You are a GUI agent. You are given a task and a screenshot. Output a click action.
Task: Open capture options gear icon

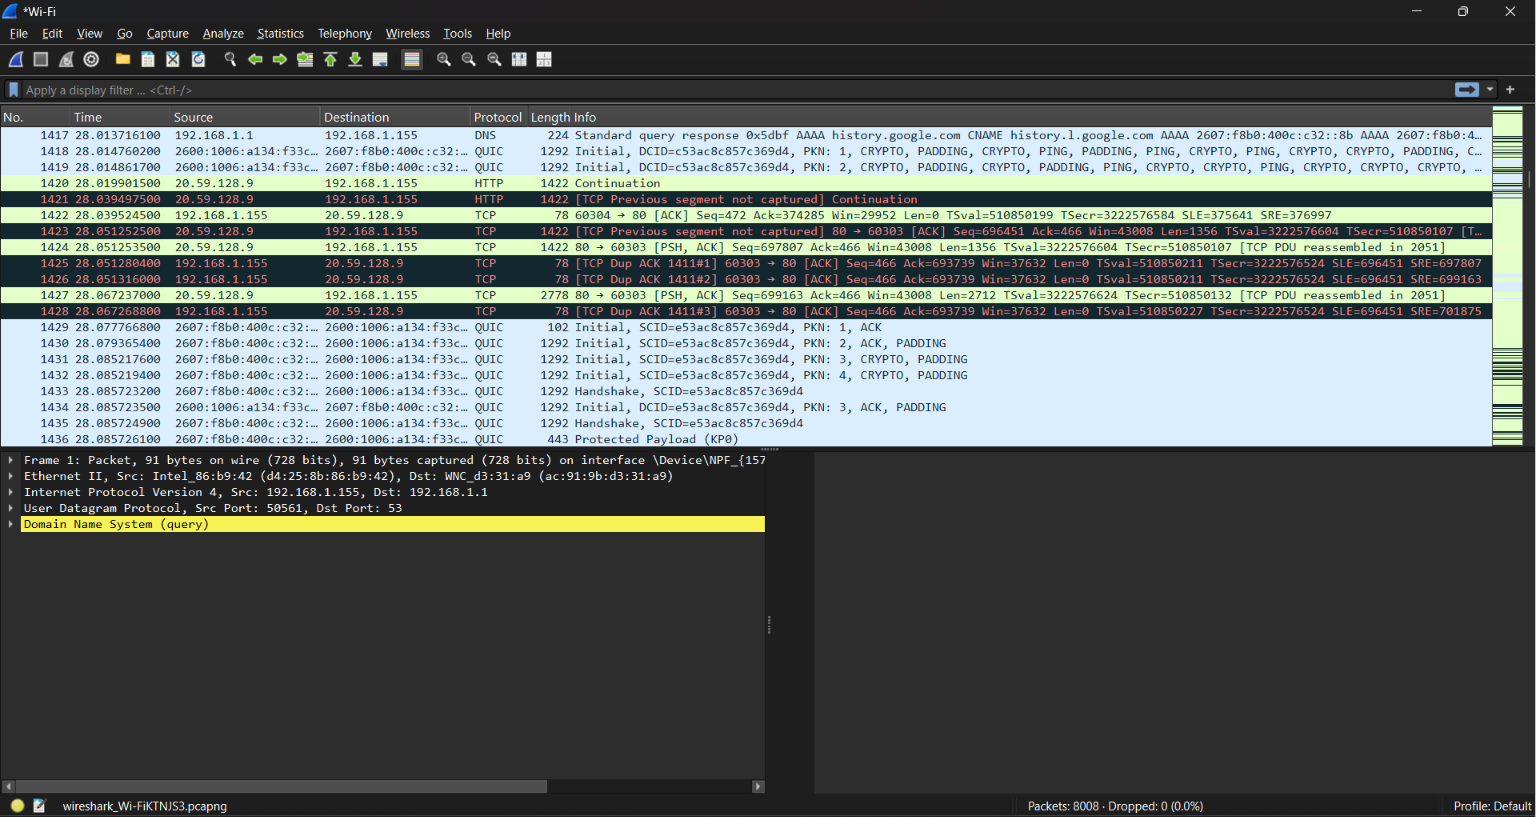coord(91,60)
